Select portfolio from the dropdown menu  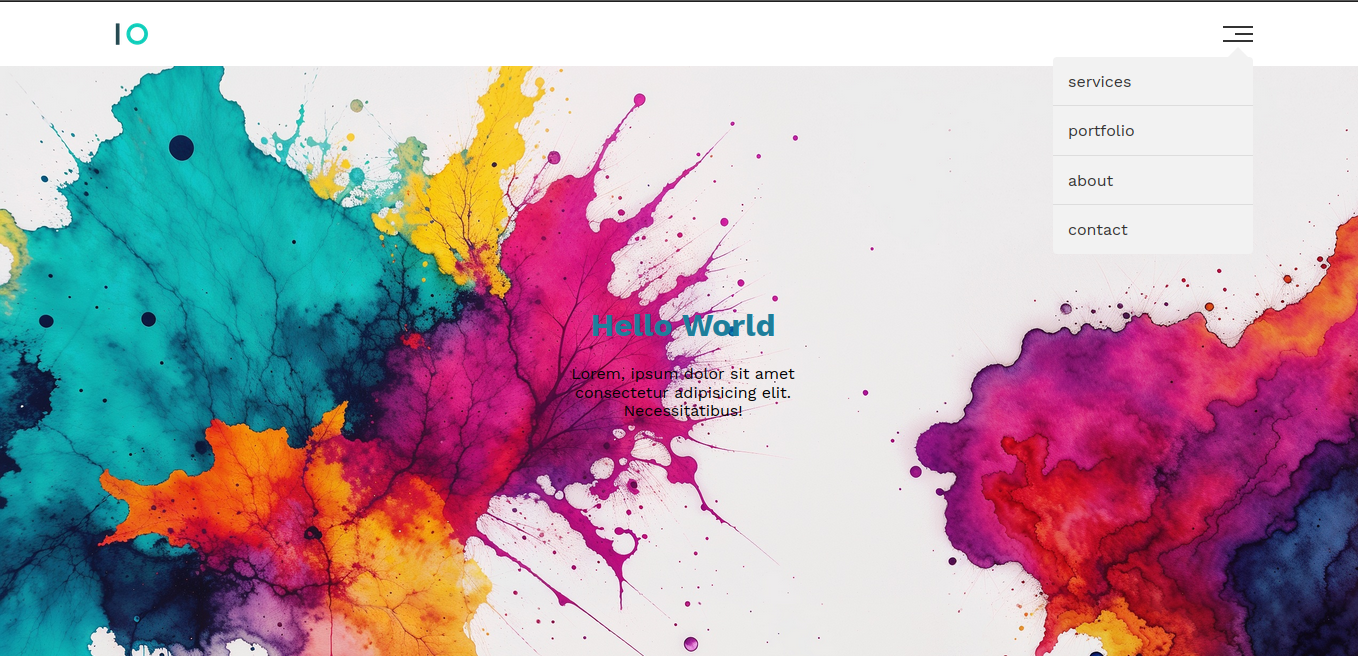1101,131
